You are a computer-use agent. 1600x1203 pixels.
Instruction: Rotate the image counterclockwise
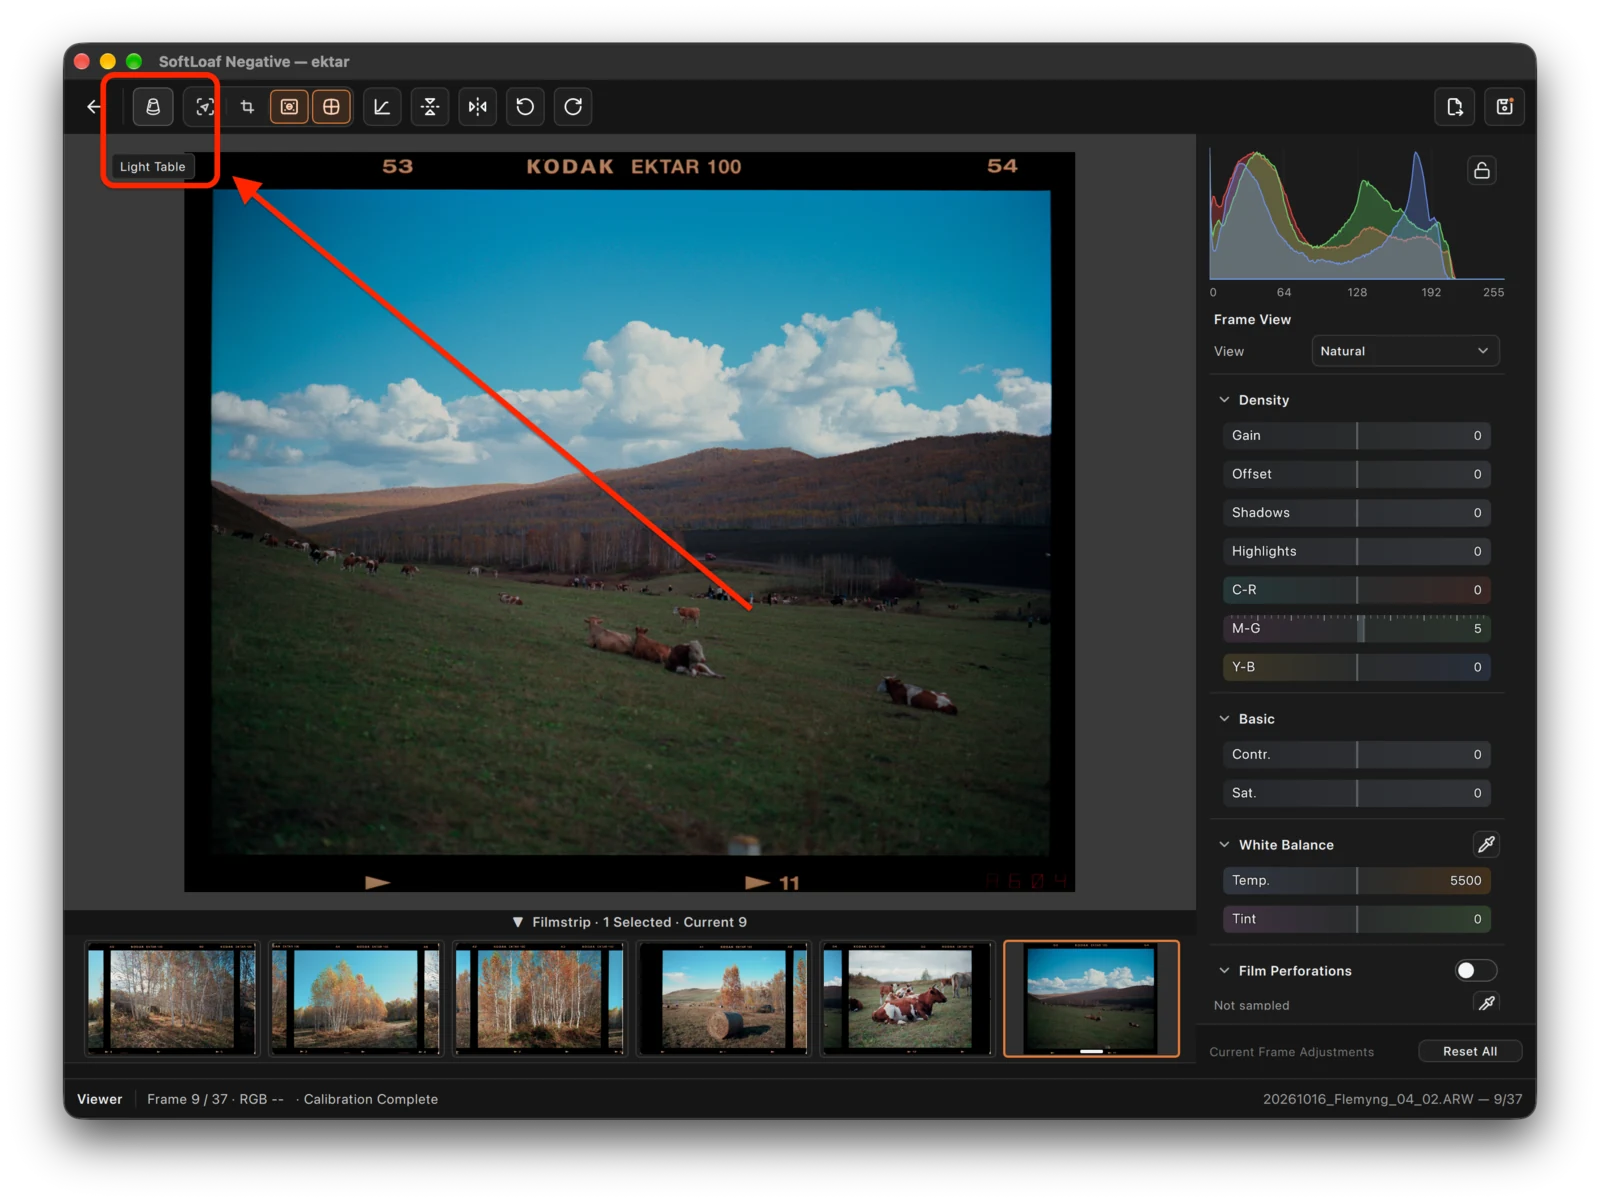[x=525, y=107]
